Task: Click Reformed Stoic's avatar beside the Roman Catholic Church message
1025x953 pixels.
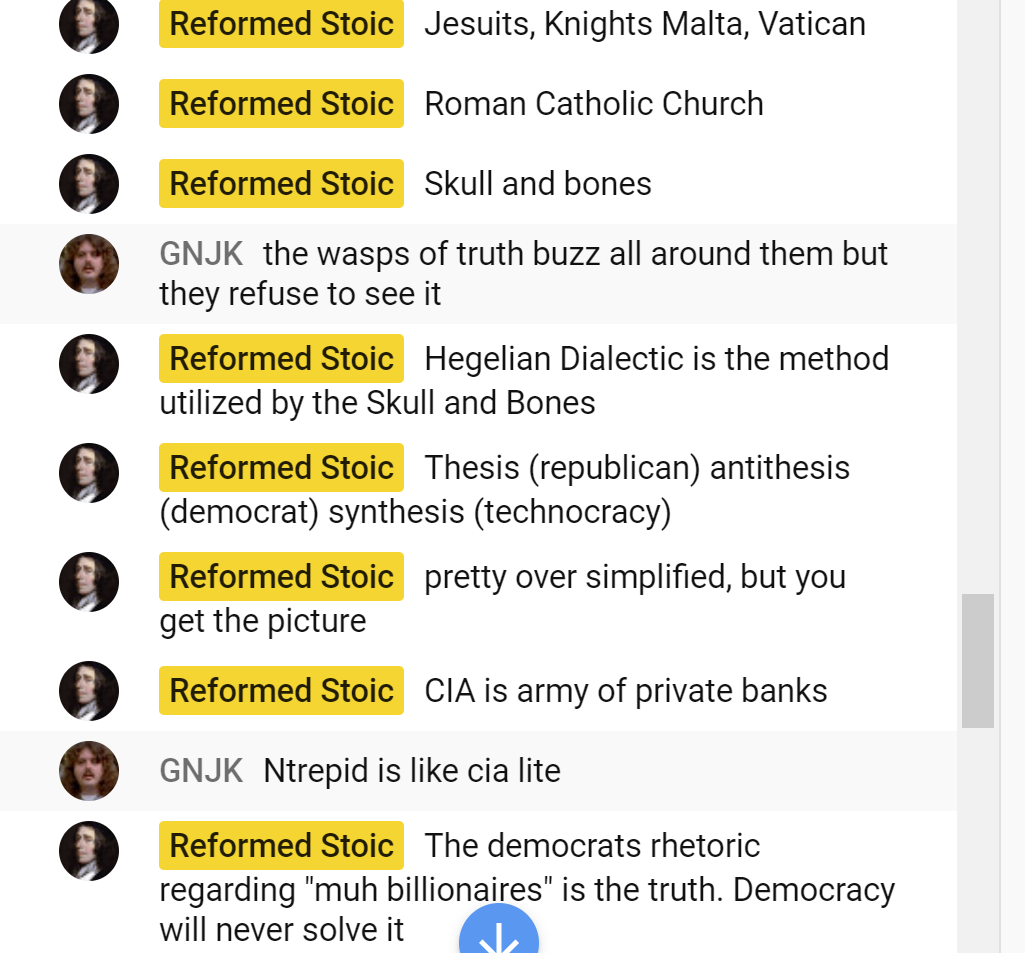Action: click(x=89, y=104)
